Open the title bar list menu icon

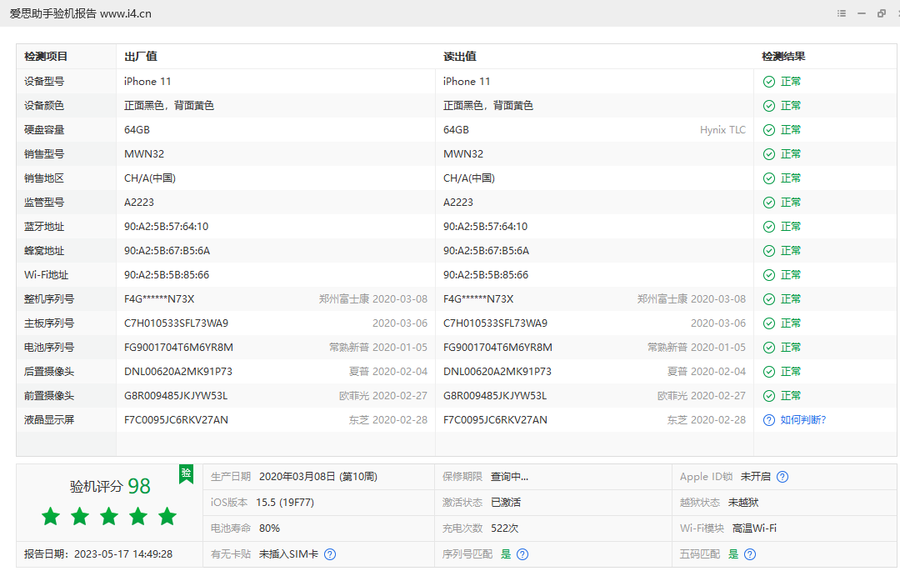pyautogui.click(x=841, y=14)
